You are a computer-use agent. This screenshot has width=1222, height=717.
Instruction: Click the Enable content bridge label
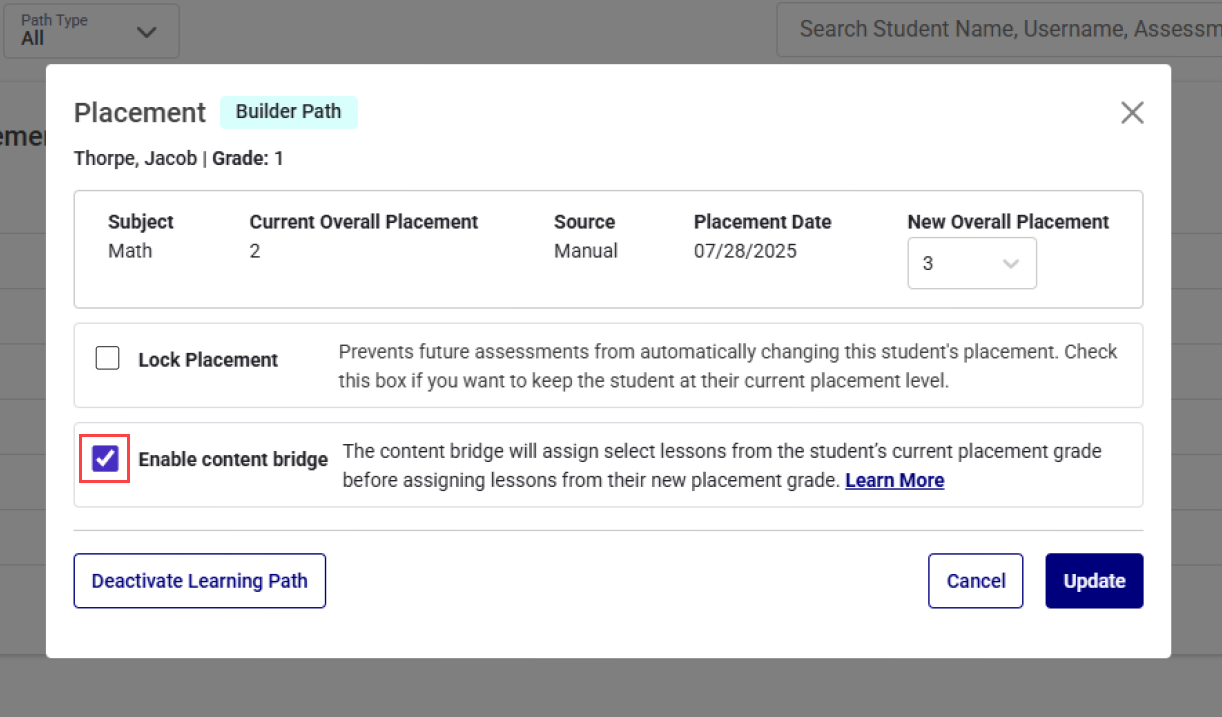(233, 460)
